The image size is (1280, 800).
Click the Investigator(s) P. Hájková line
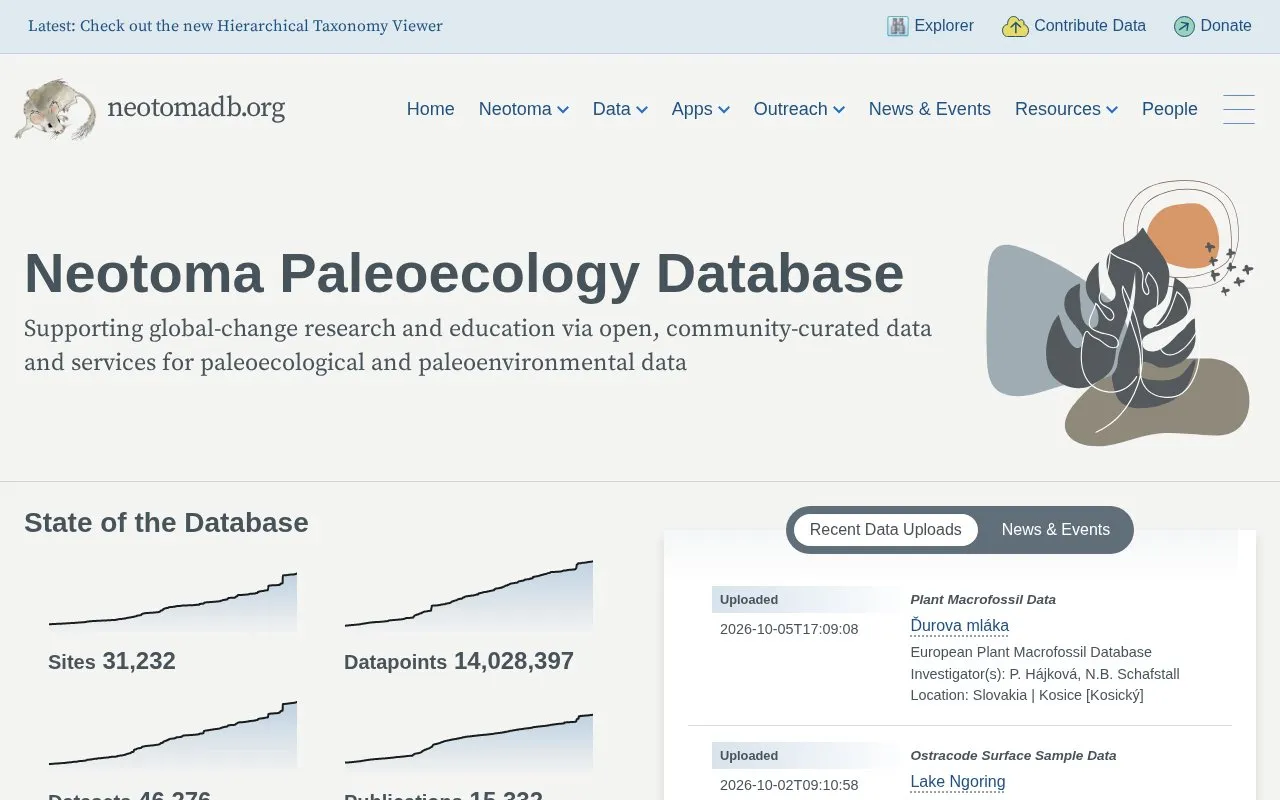pyautogui.click(x=1045, y=674)
